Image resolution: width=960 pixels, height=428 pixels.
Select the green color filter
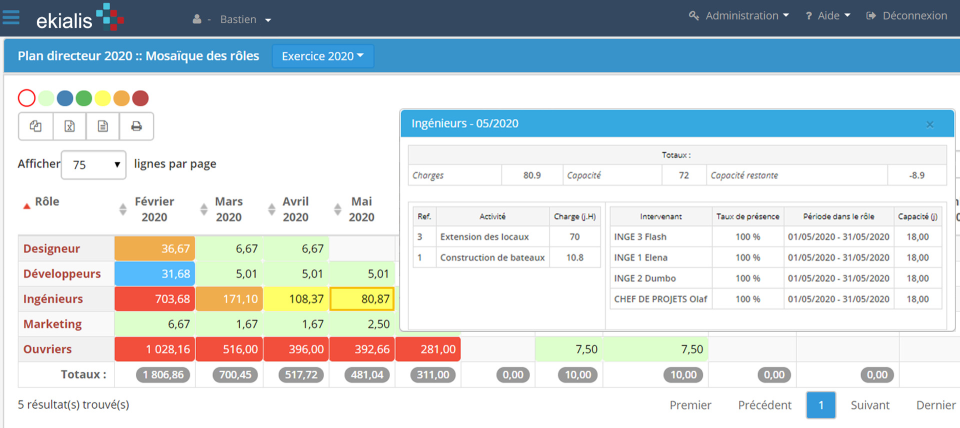click(x=84, y=98)
